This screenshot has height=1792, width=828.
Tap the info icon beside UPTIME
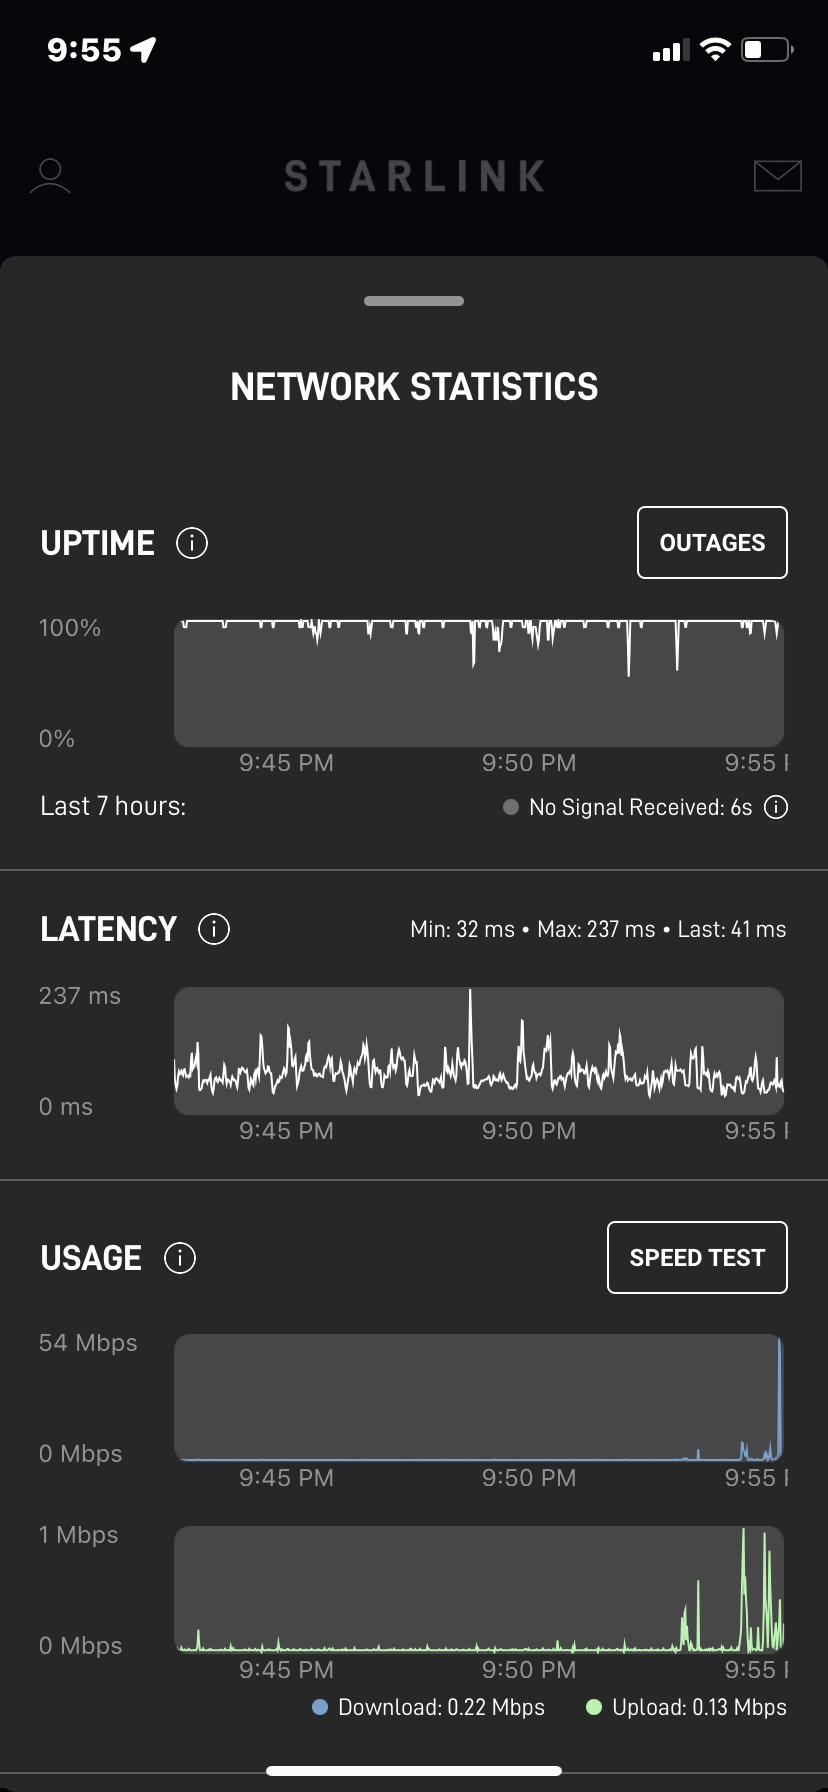pos(192,543)
